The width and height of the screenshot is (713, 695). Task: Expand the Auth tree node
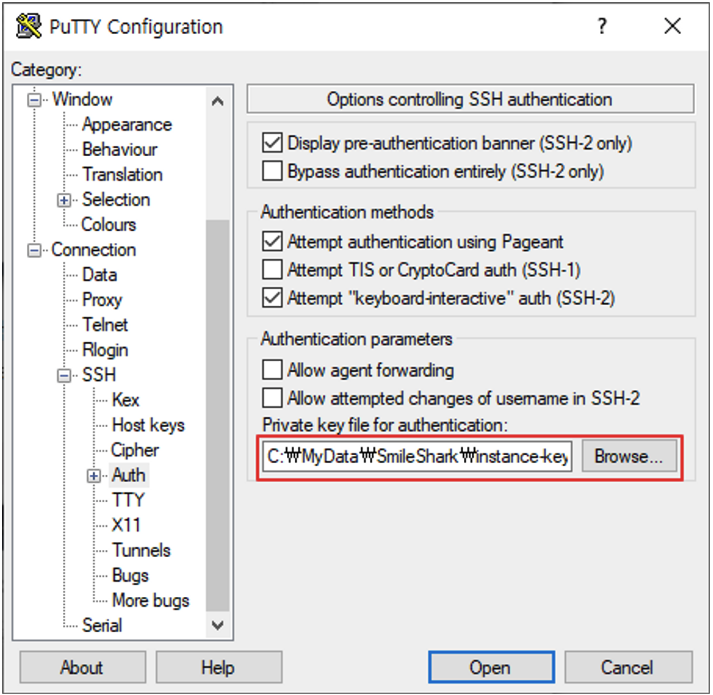tap(95, 476)
